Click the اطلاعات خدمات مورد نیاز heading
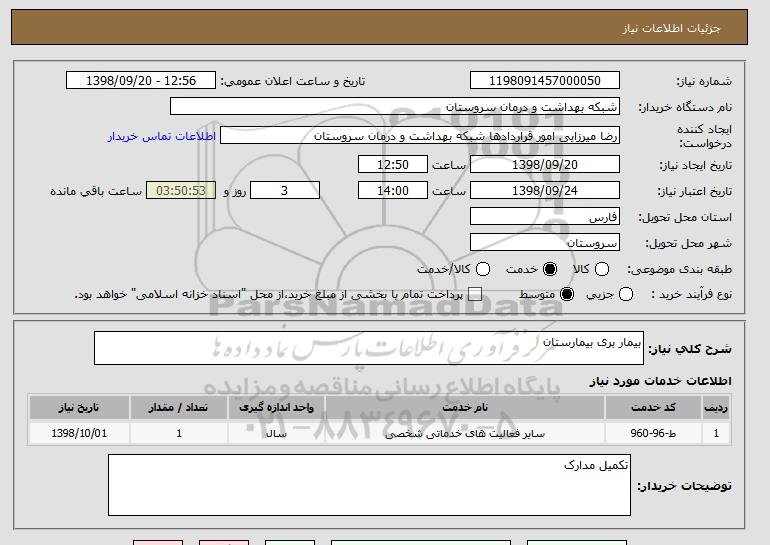Image resolution: width=770 pixels, height=545 pixels. click(660, 381)
